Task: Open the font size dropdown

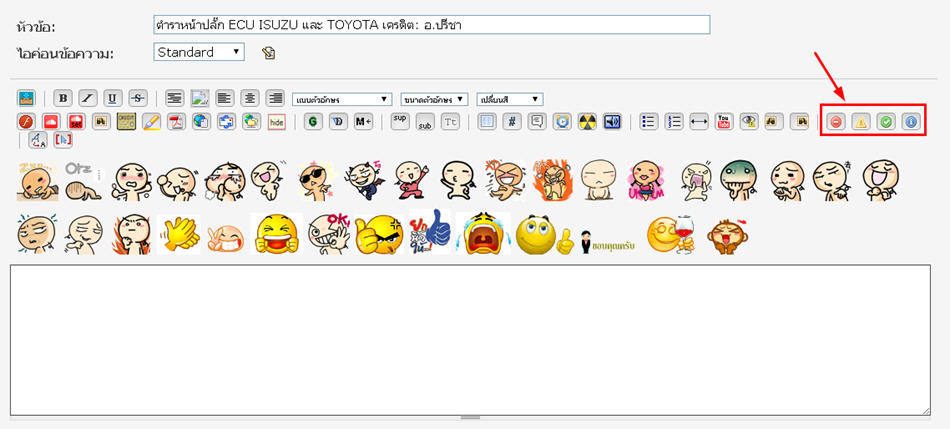Action: 434,99
